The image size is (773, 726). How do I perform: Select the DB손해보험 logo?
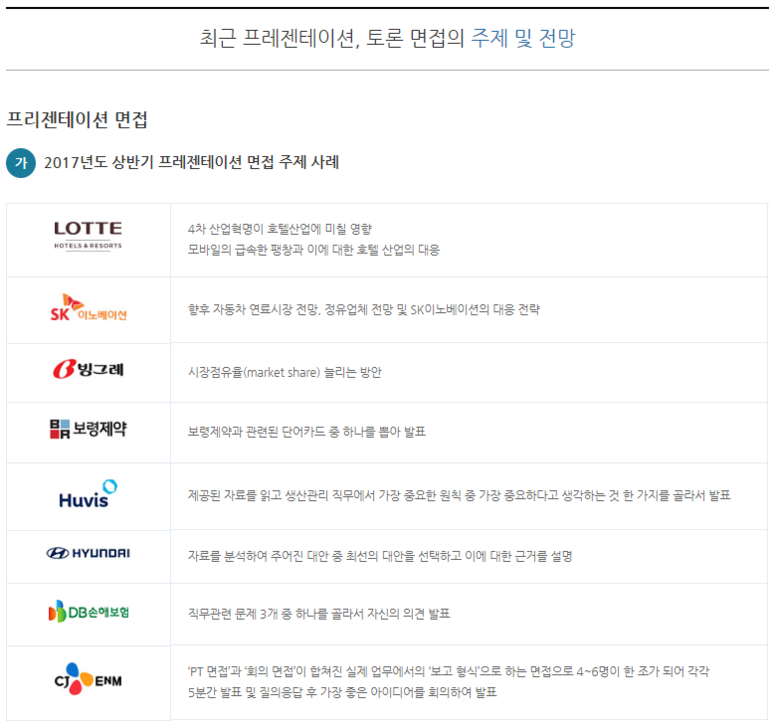pyautogui.click(x=88, y=612)
